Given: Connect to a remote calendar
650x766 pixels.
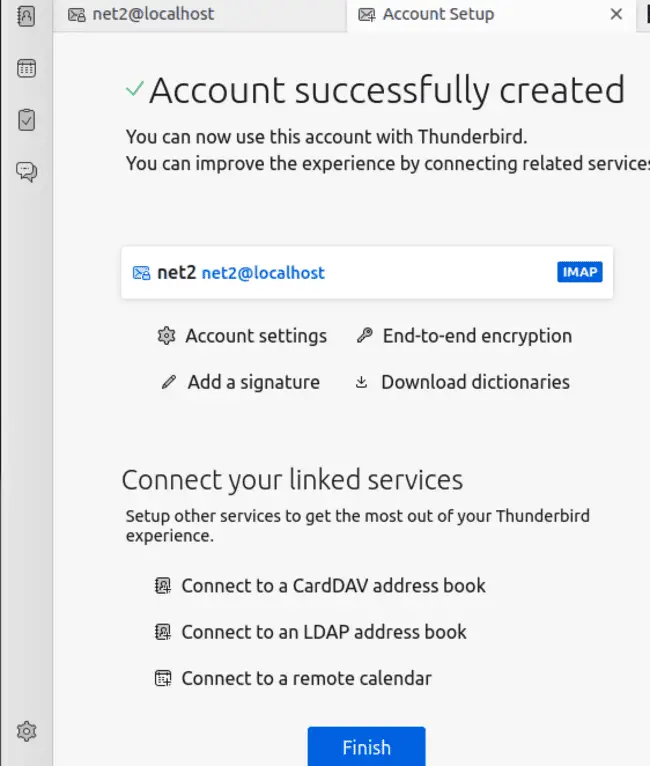Looking at the screenshot, I should [x=293, y=679].
